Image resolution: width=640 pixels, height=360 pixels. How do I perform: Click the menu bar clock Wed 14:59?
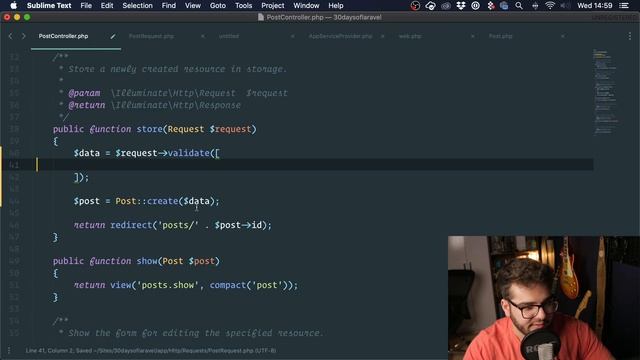pyautogui.click(x=595, y=6)
